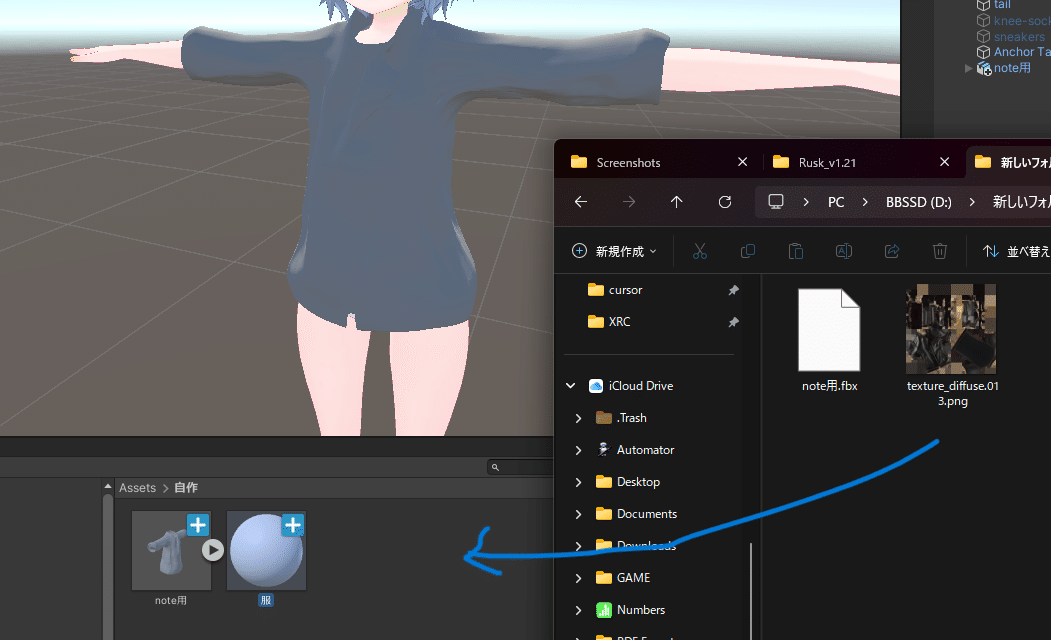This screenshot has width=1051, height=640.
Task: Unpin the cursor folder via its pin icon
Action: point(733,290)
